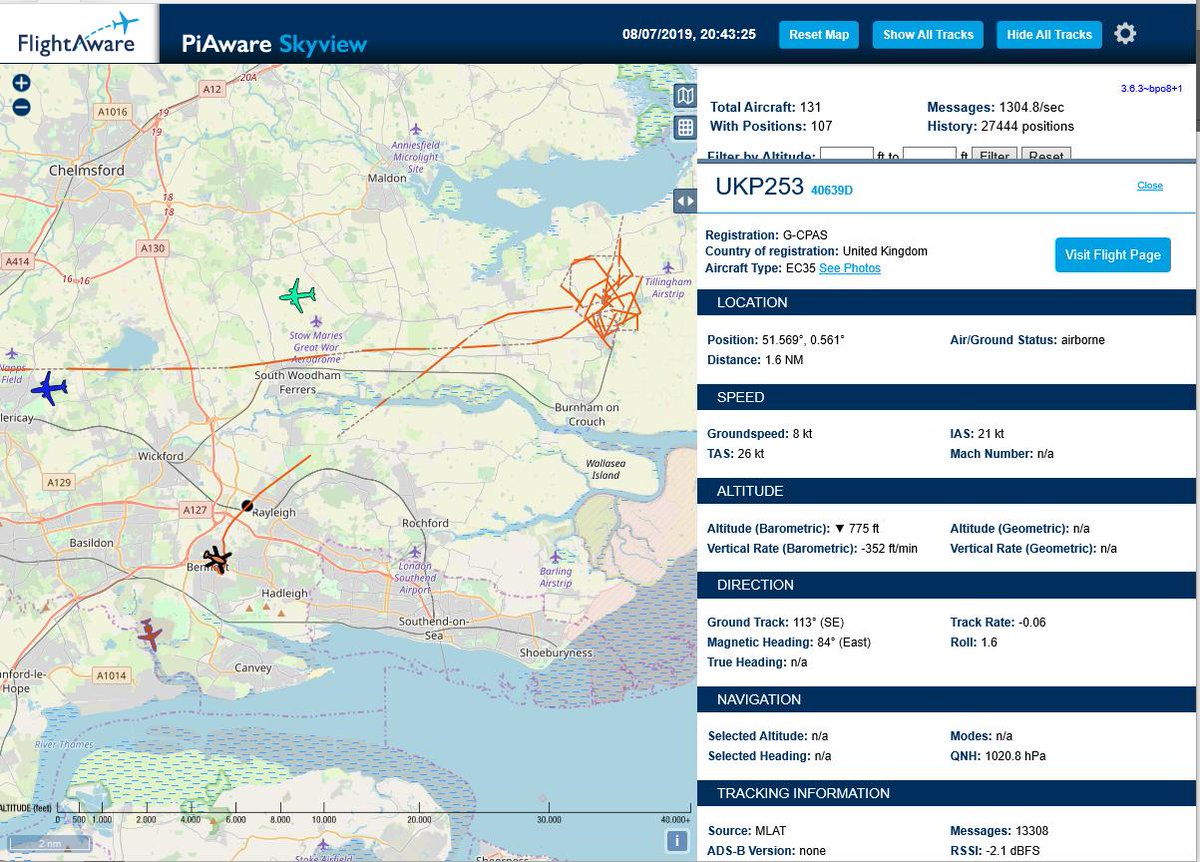Click the Groundspeed value 8 kt

(x=804, y=434)
